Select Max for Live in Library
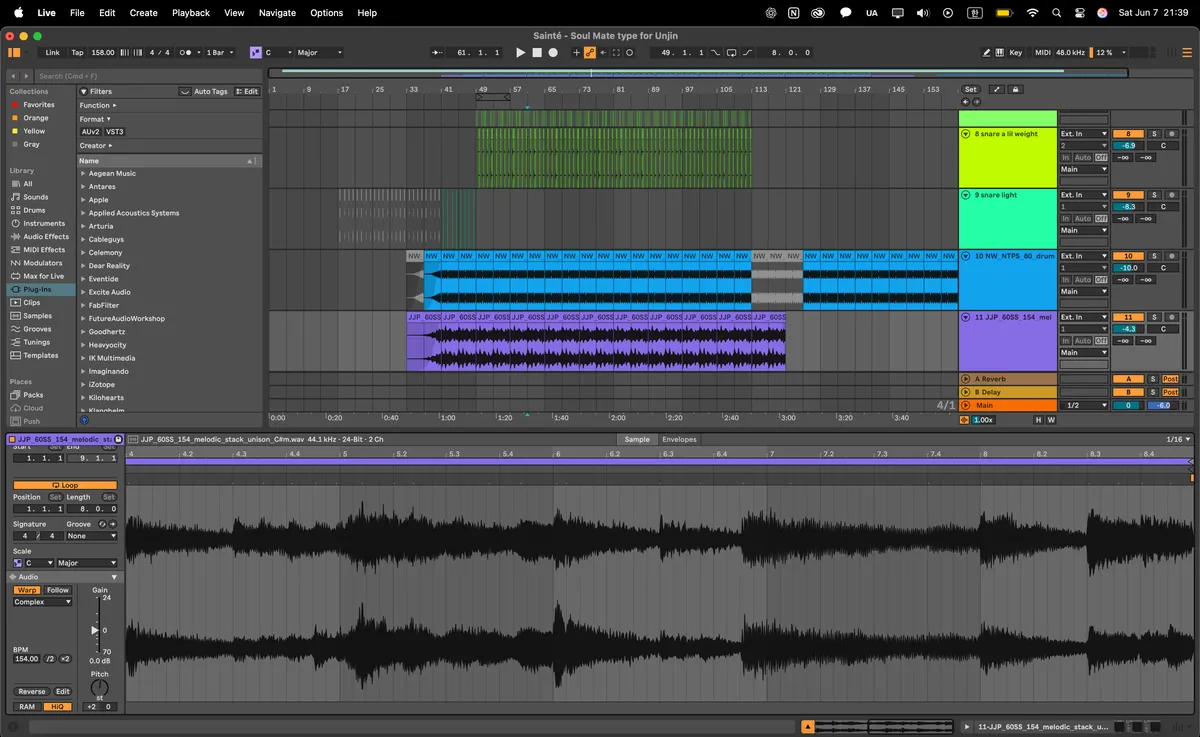The image size is (1200, 737). click(43, 276)
